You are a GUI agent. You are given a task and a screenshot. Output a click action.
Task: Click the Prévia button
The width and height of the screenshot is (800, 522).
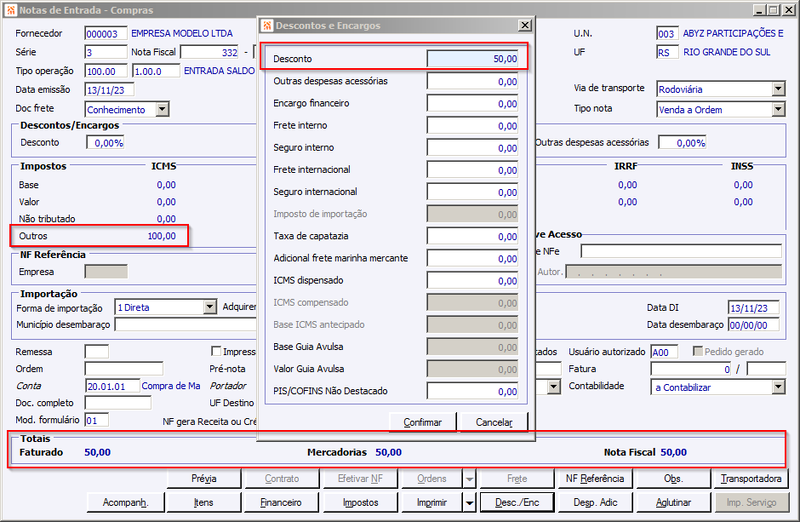point(204,479)
